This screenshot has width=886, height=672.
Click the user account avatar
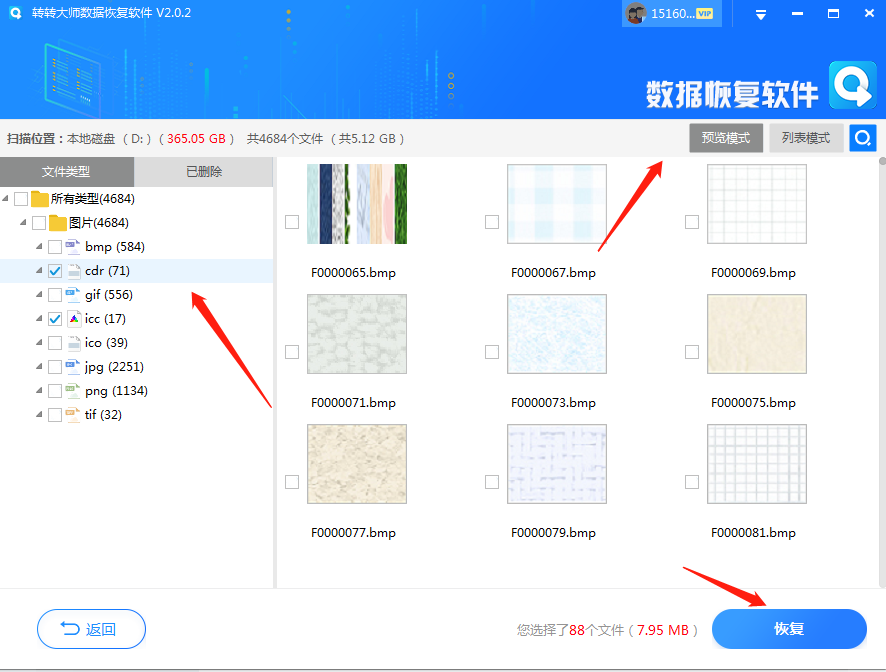tap(635, 13)
